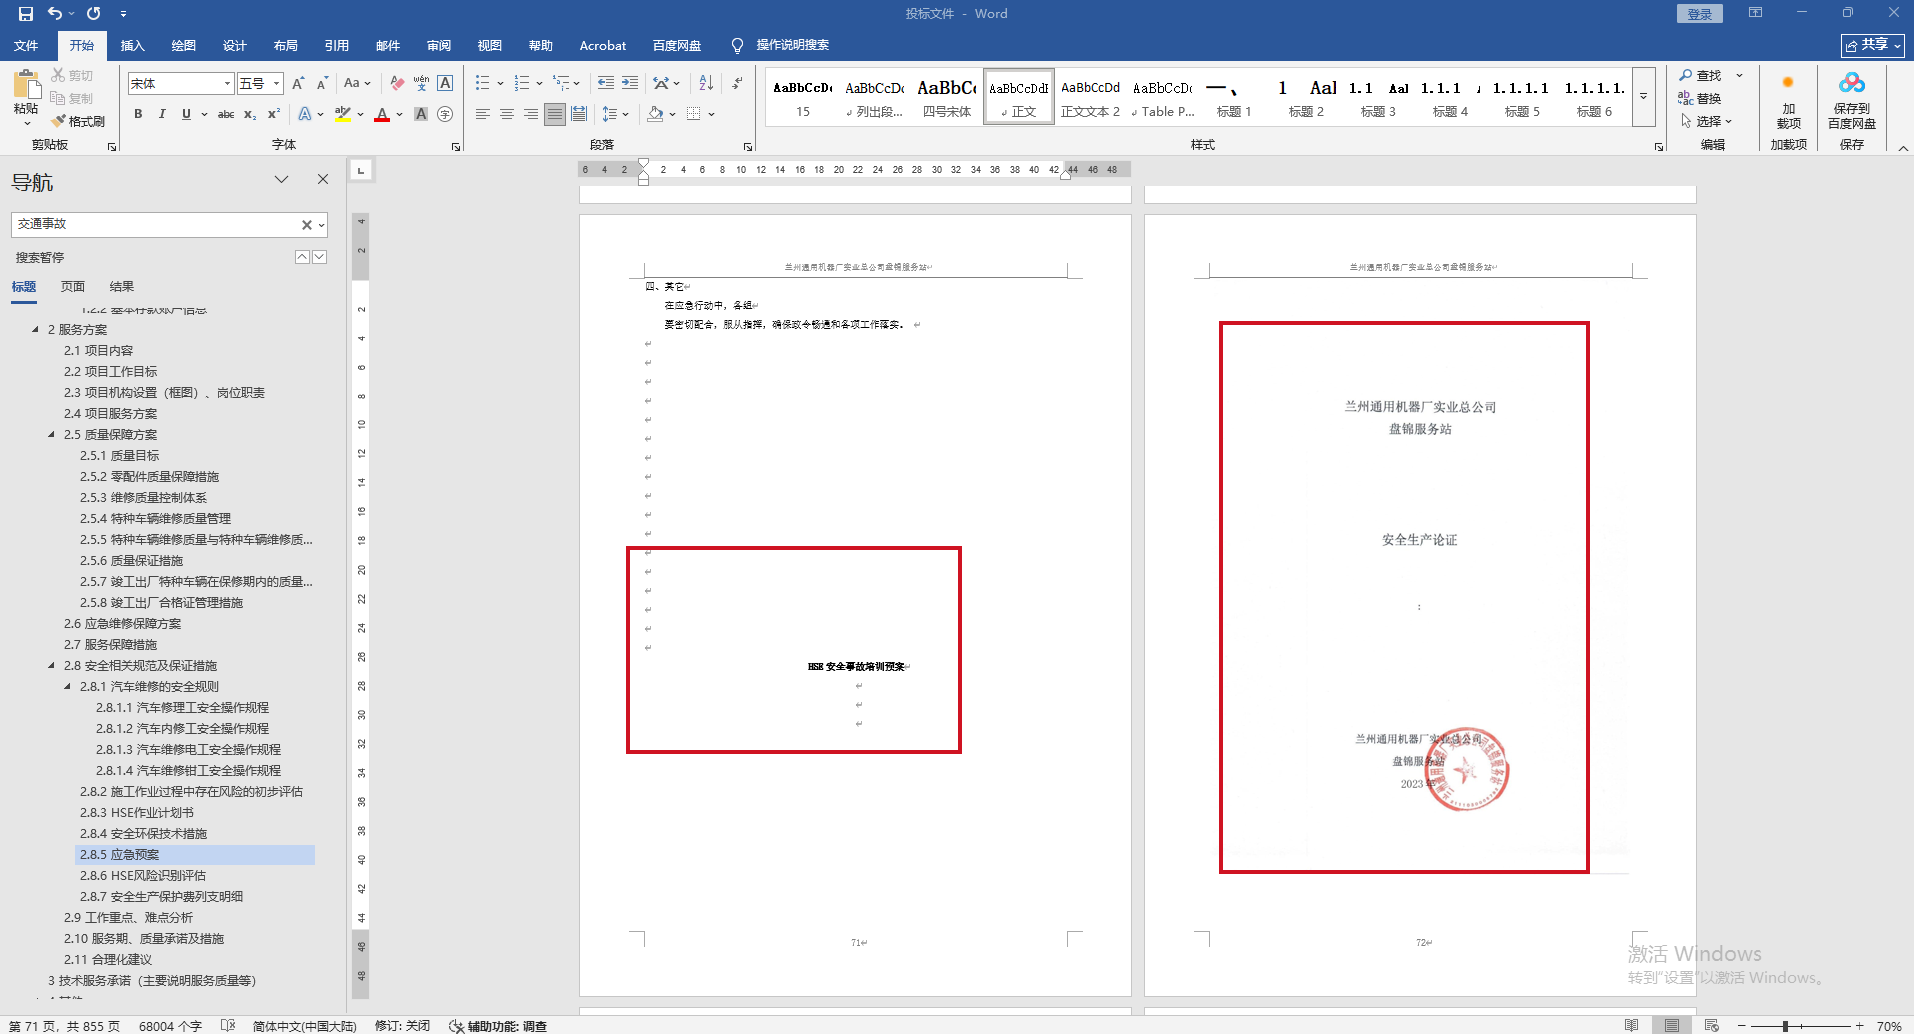Open the font name dropdown (宋体)
Image resolution: width=1914 pixels, height=1034 pixels.
tap(228, 84)
